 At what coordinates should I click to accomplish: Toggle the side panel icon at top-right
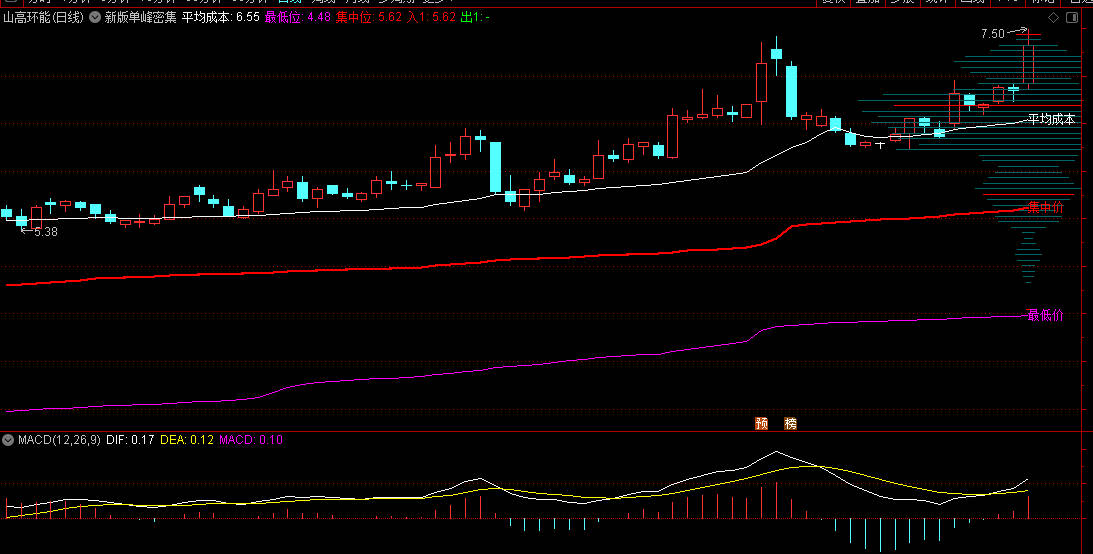(1072, 17)
